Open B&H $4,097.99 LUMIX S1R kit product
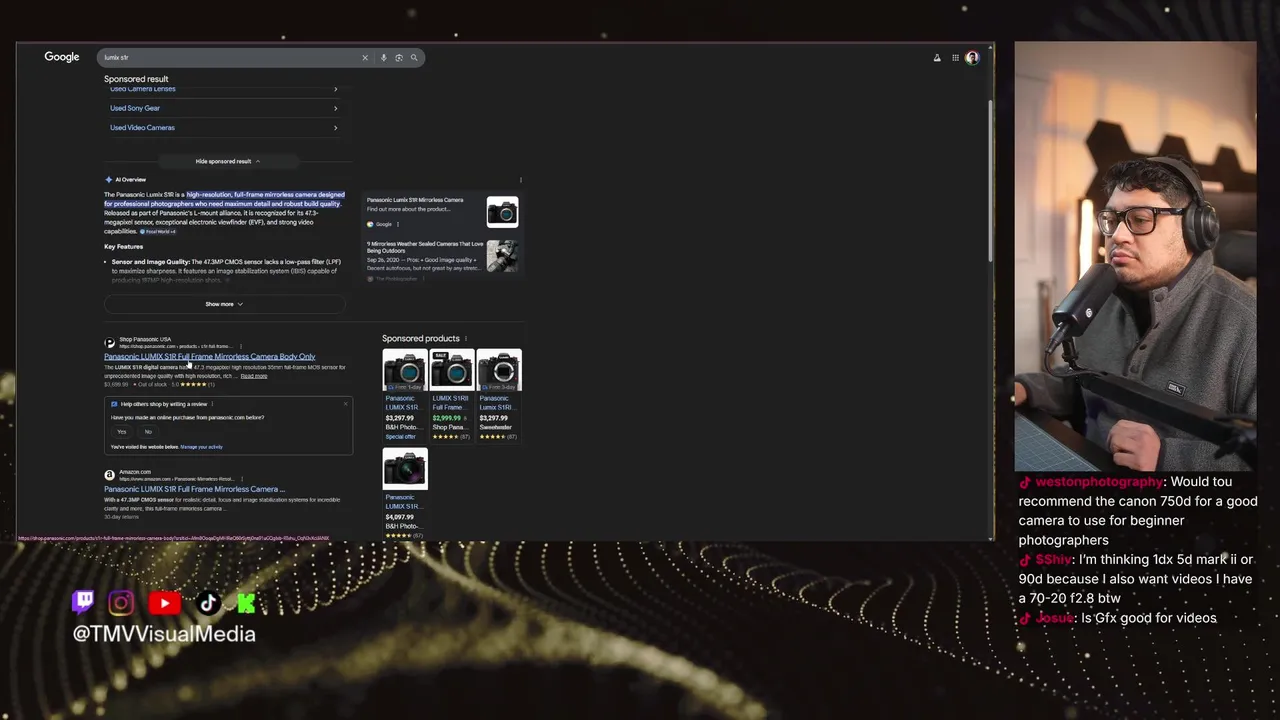 click(404, 494)
